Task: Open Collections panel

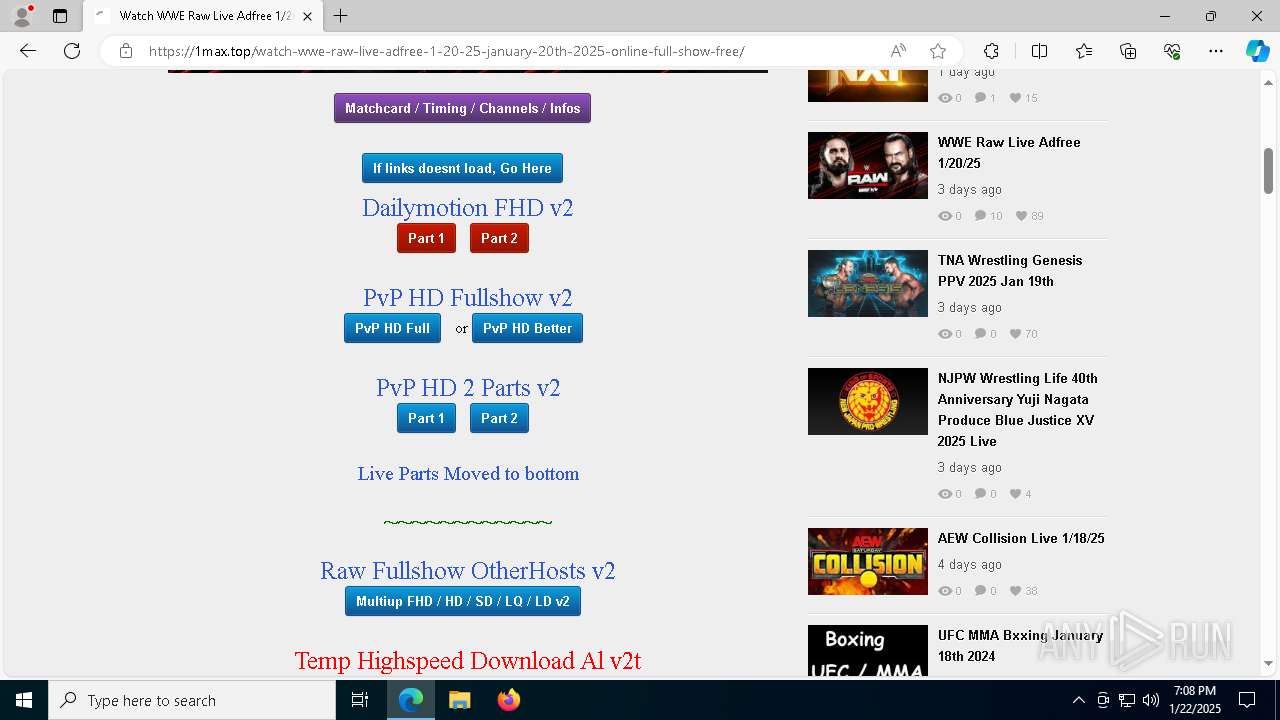Action: coord(1128,51)
